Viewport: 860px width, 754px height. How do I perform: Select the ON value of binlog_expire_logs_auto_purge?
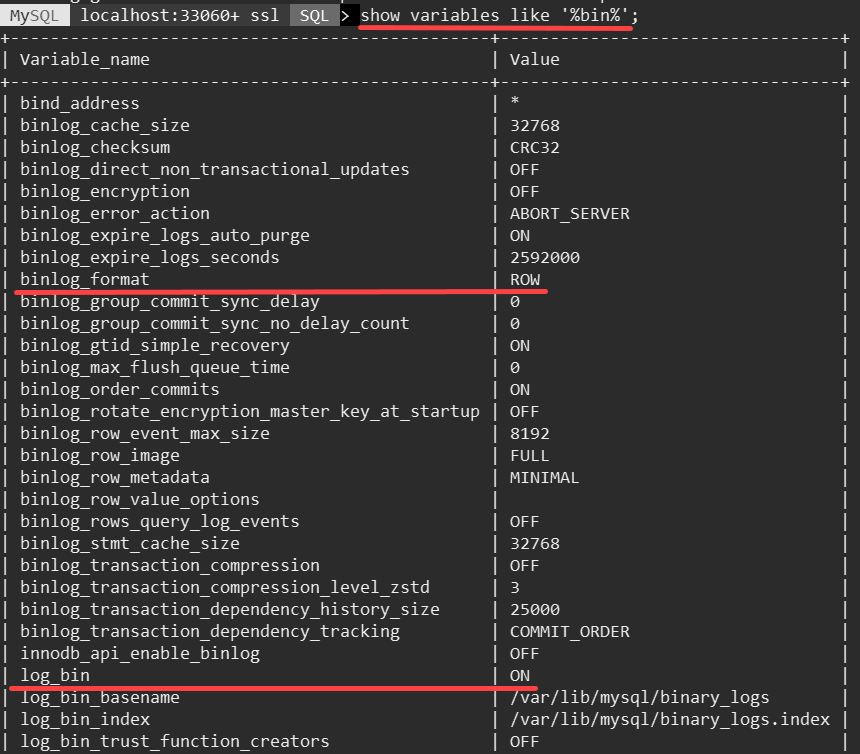tap(518, 235)
